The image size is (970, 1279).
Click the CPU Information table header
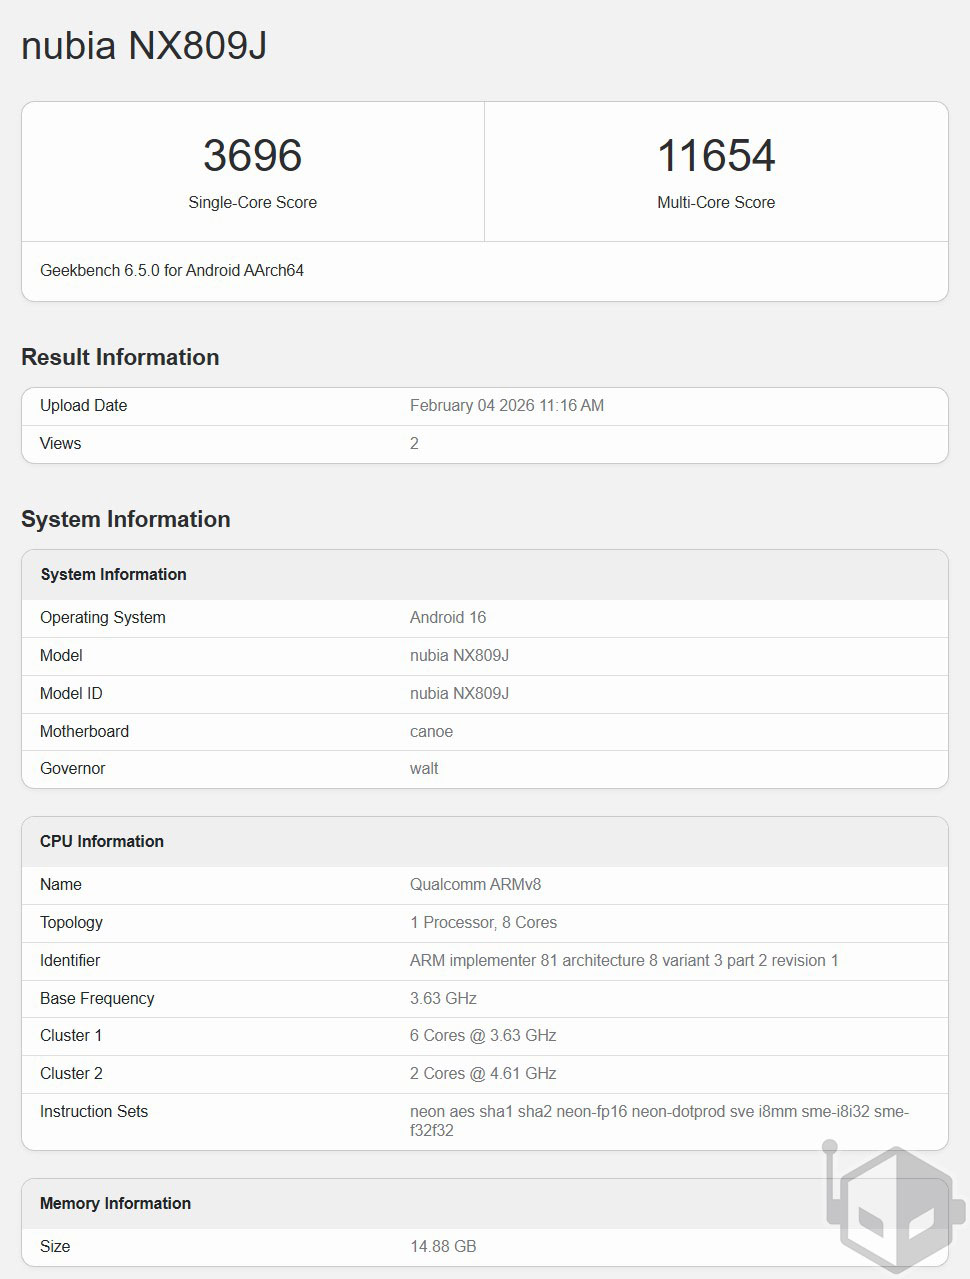102,841
